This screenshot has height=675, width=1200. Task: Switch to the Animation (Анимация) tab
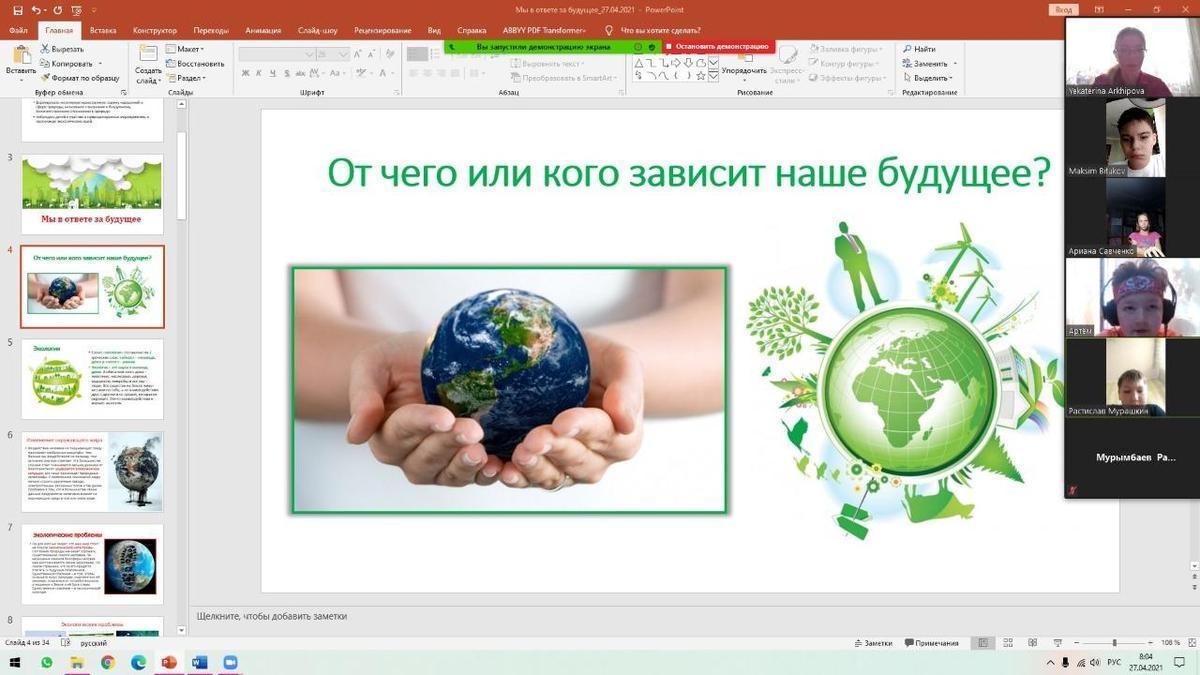(x=263, y=31)
